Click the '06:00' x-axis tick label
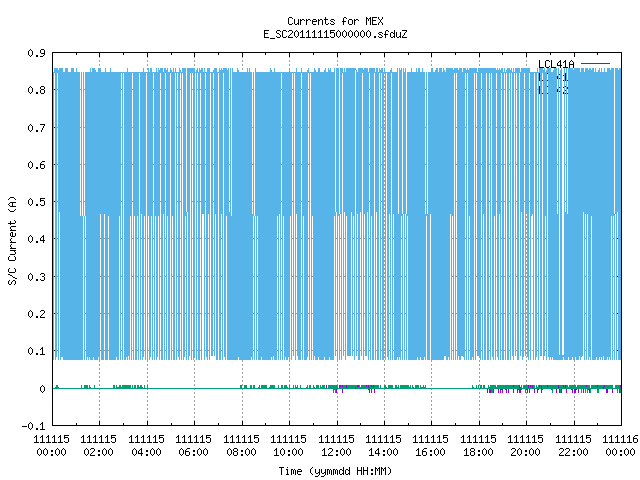The image size is (640, 480). click(193, 452)
